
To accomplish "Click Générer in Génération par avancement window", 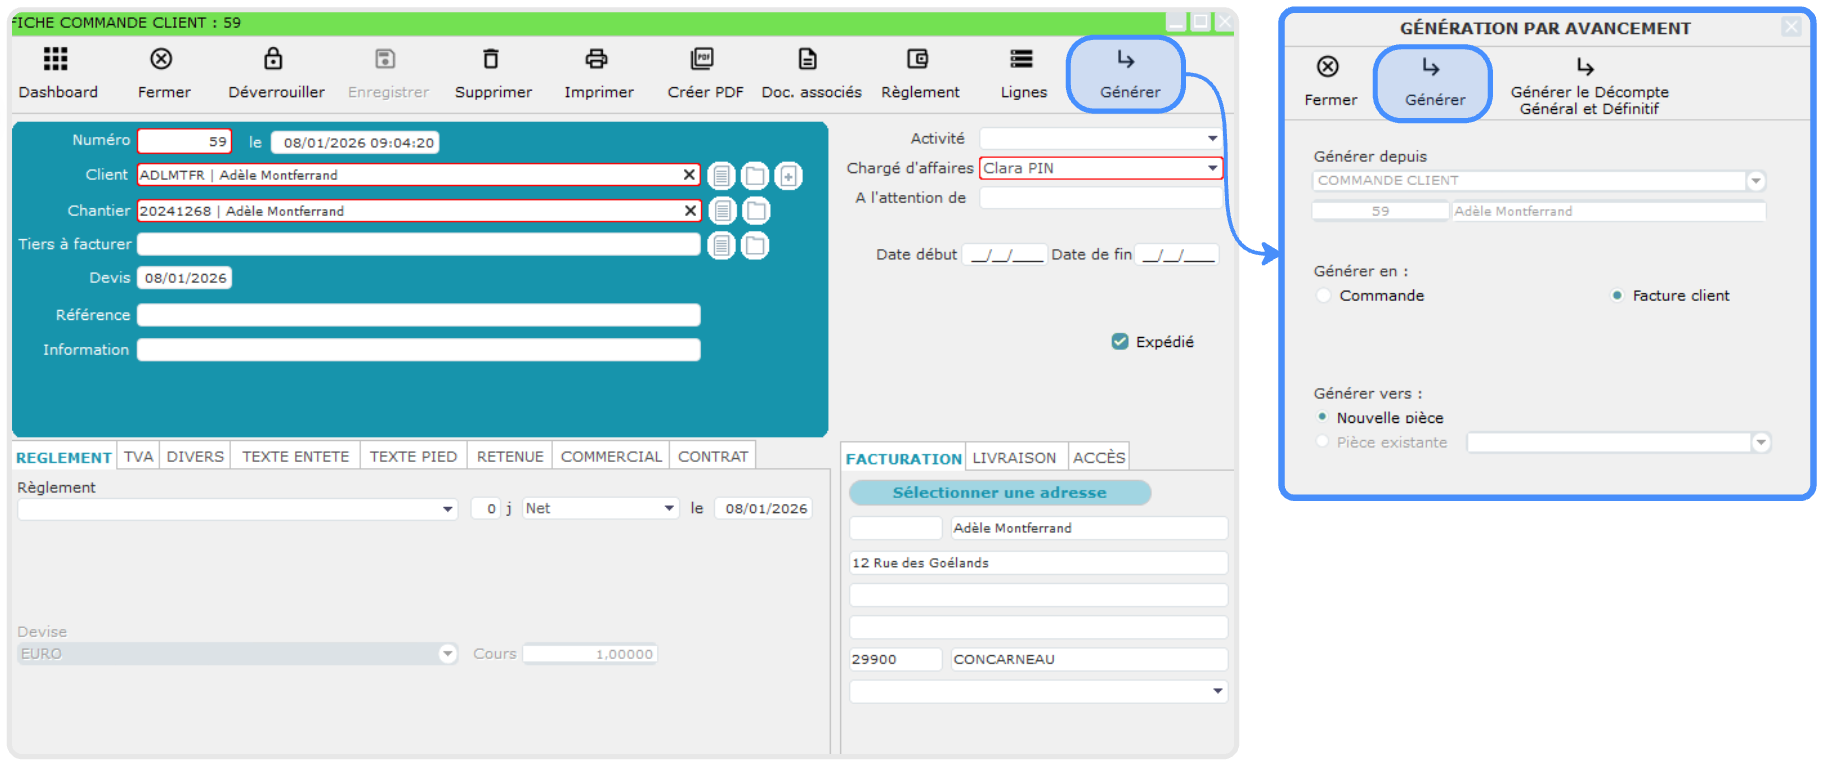I will (x=1434, y=83).
